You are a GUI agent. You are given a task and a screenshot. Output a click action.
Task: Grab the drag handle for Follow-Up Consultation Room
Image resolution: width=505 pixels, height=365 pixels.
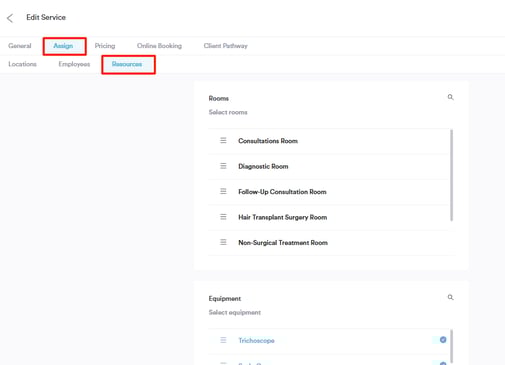(x=223, y=191)
